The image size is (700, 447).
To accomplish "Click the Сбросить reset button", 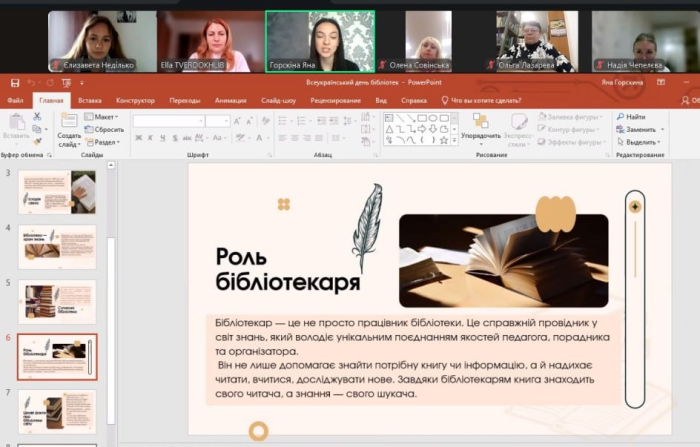I will [x=106, y=129].
